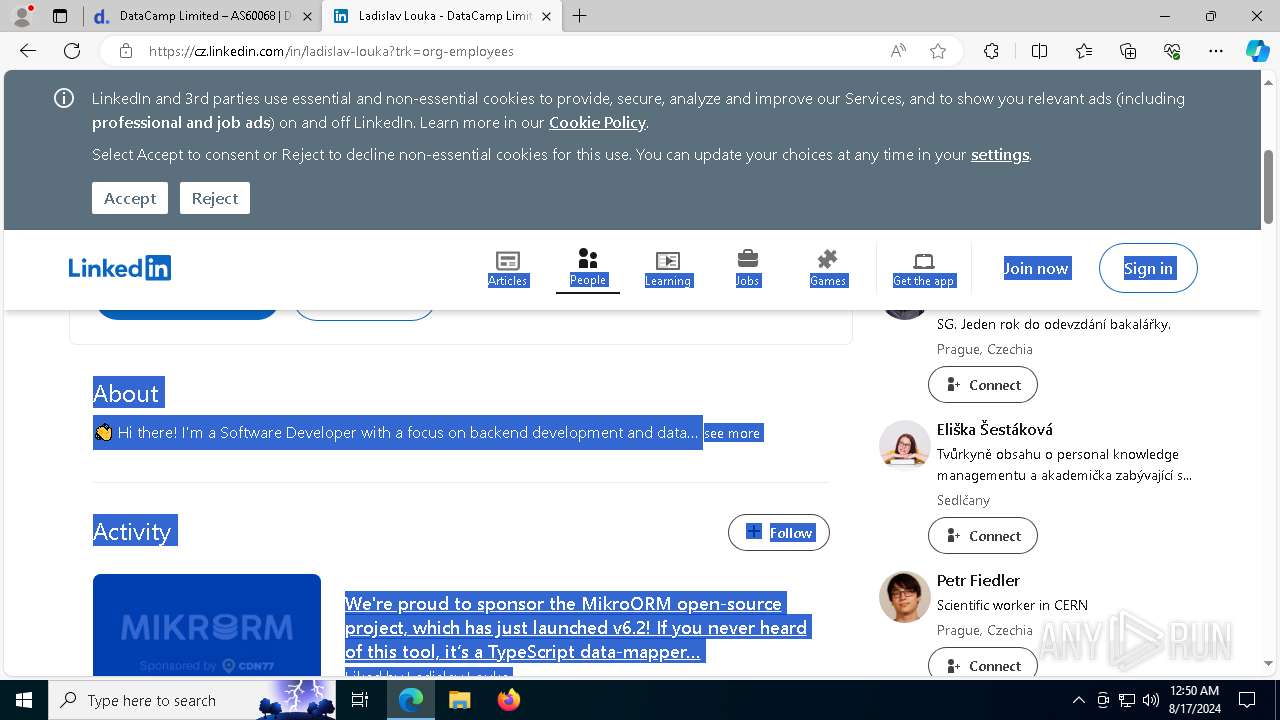Open File Explorer from the taskbar

(x=459, y=700)
